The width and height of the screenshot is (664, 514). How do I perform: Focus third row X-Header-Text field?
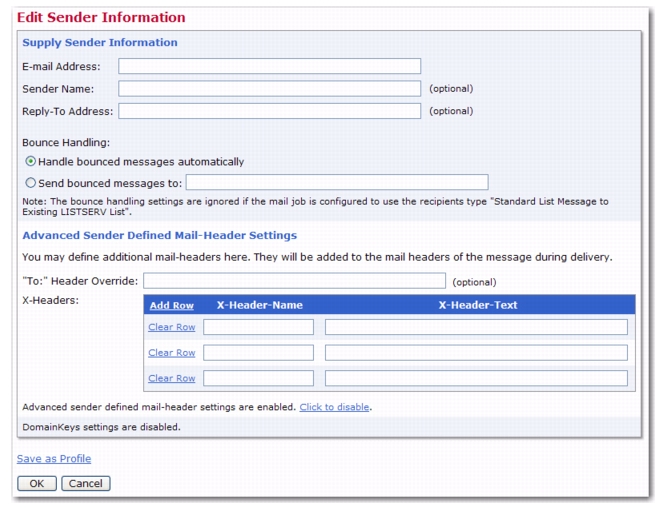pos(476,378)
